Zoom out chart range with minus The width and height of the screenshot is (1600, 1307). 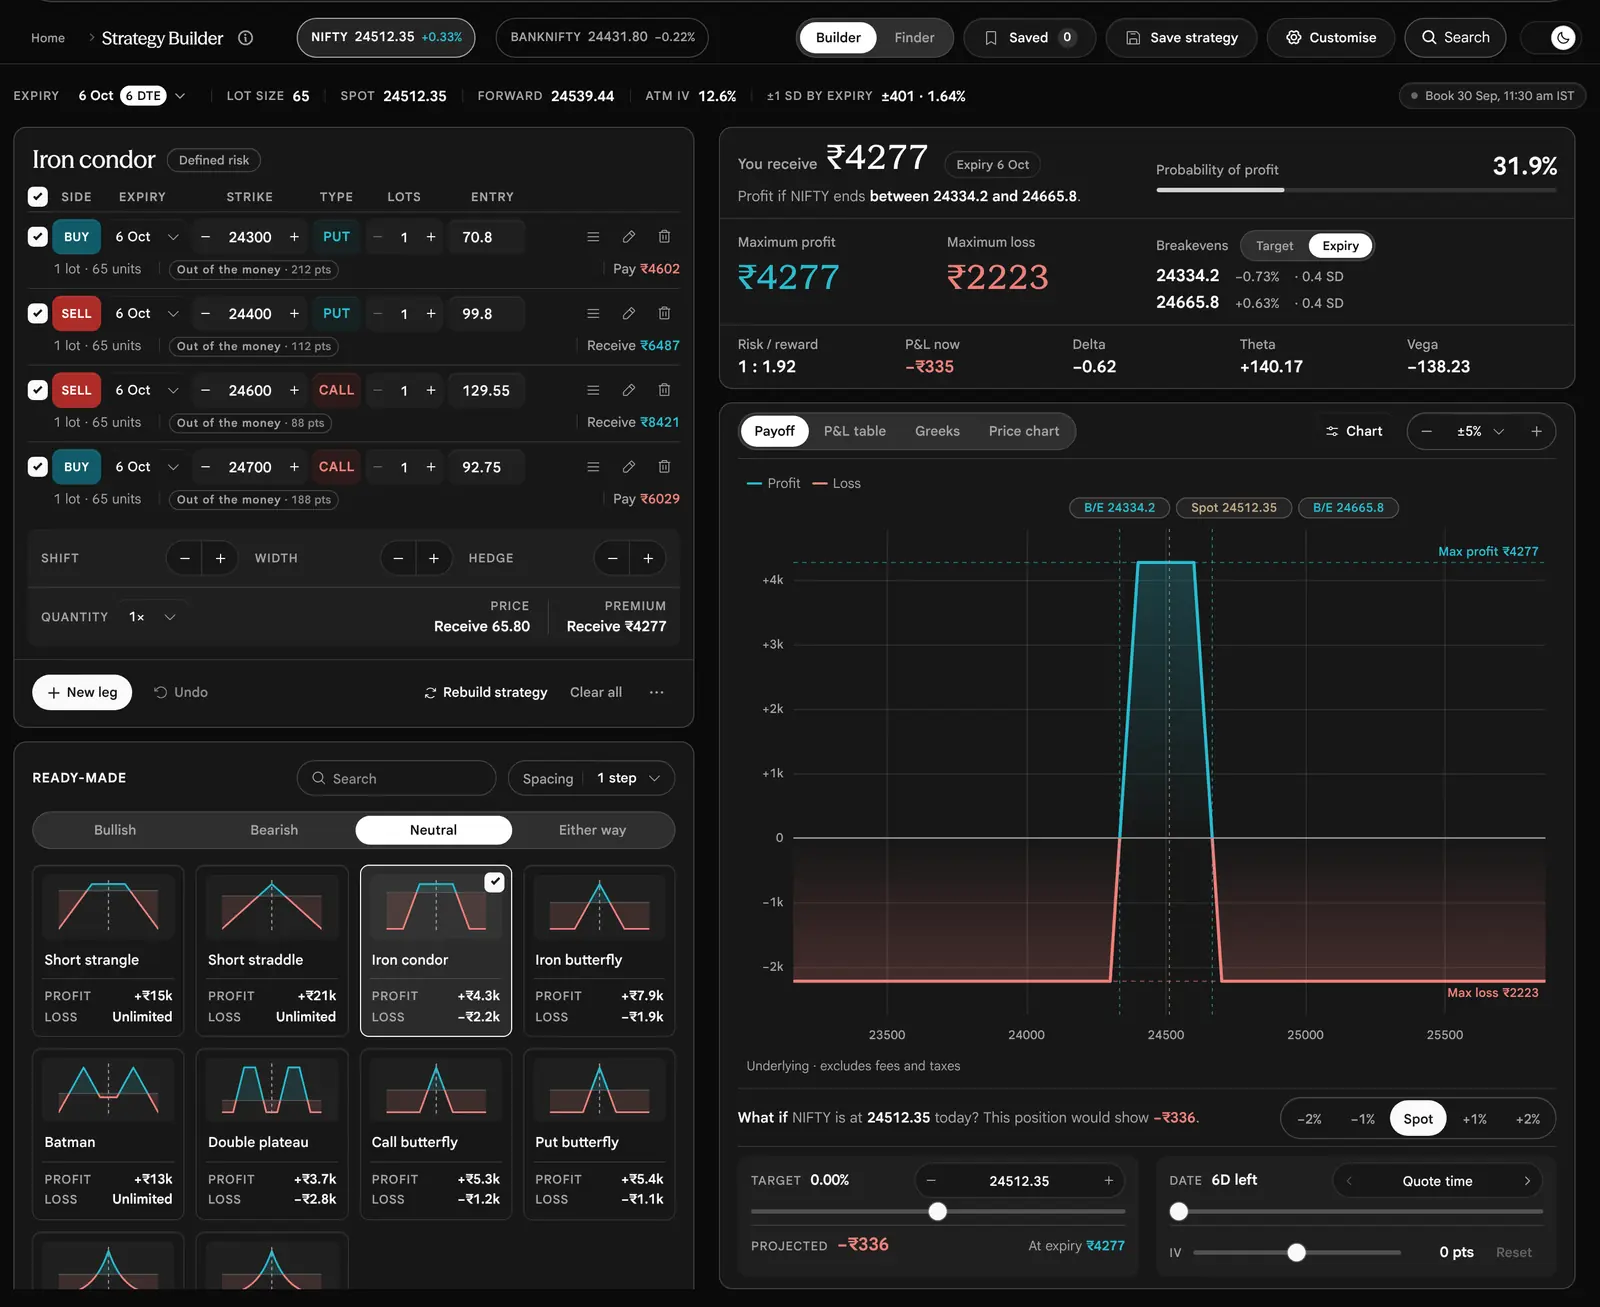coord(1427,431)
